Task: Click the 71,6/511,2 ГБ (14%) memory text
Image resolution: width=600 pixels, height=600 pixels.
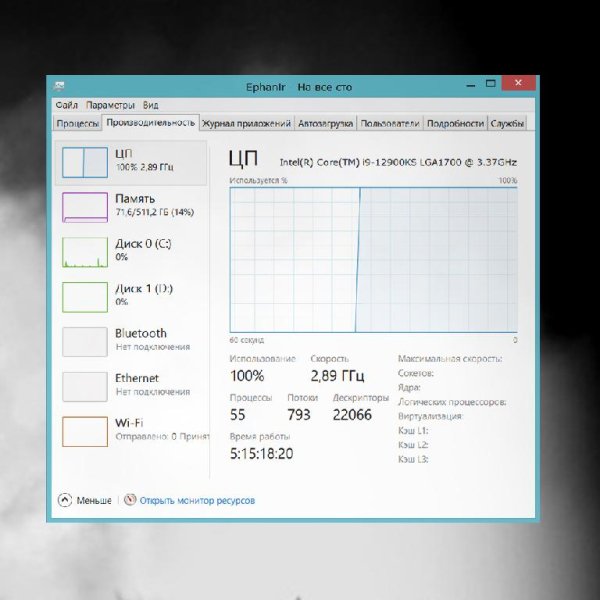Action: coord(155,212)
